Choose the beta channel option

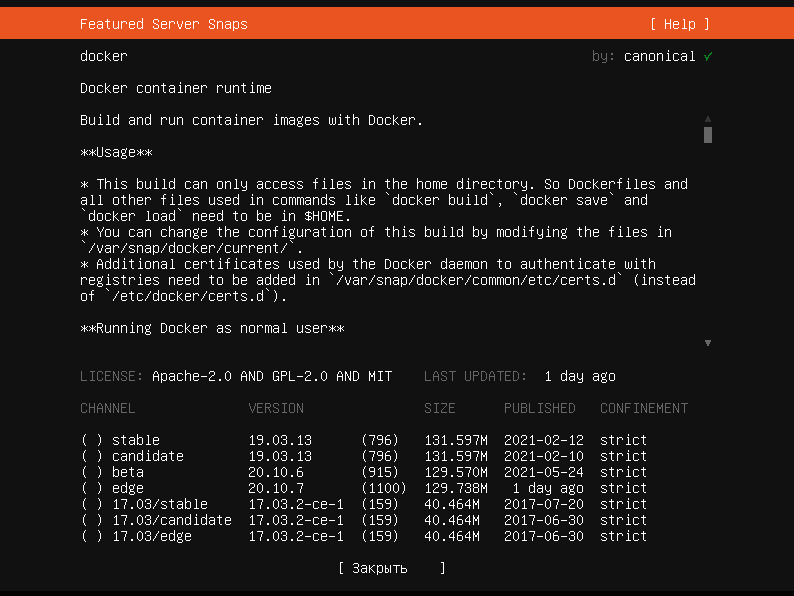point(92,472)
